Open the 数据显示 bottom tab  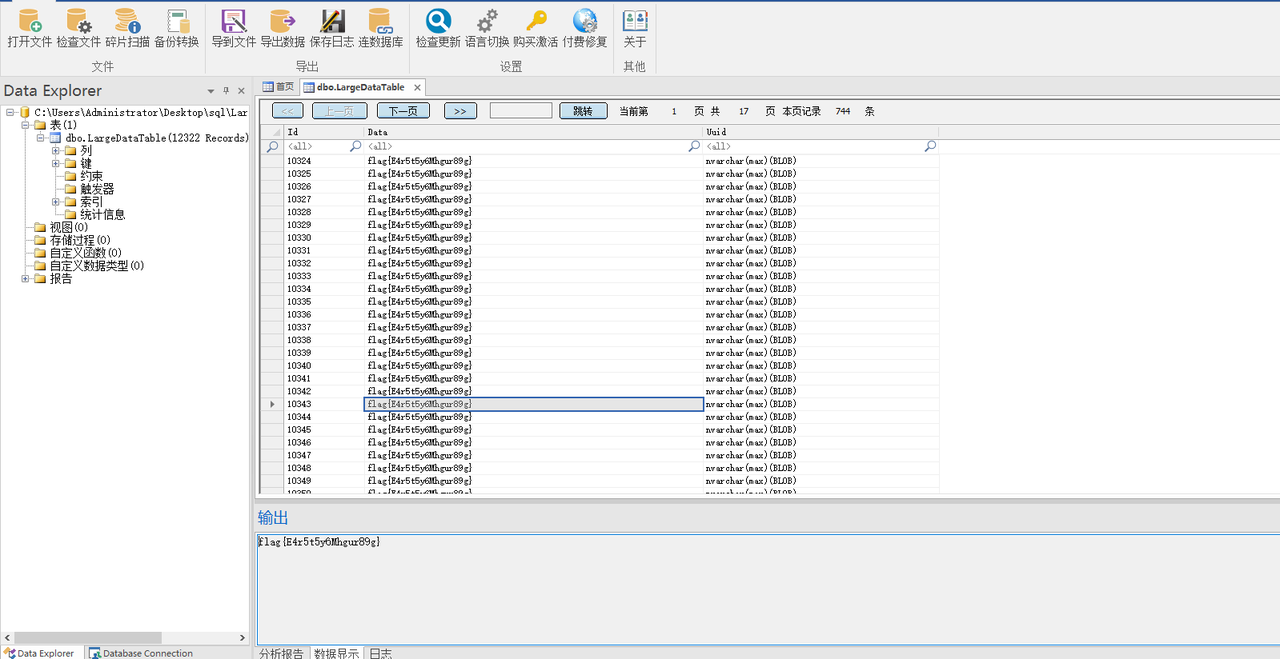pos(336,653)
